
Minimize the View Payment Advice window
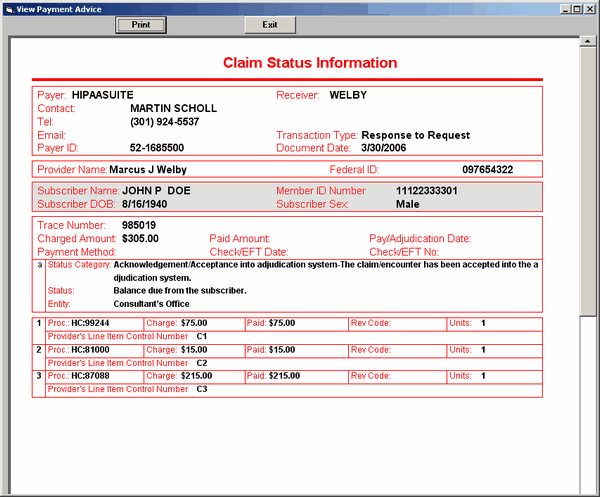(564, 7)
